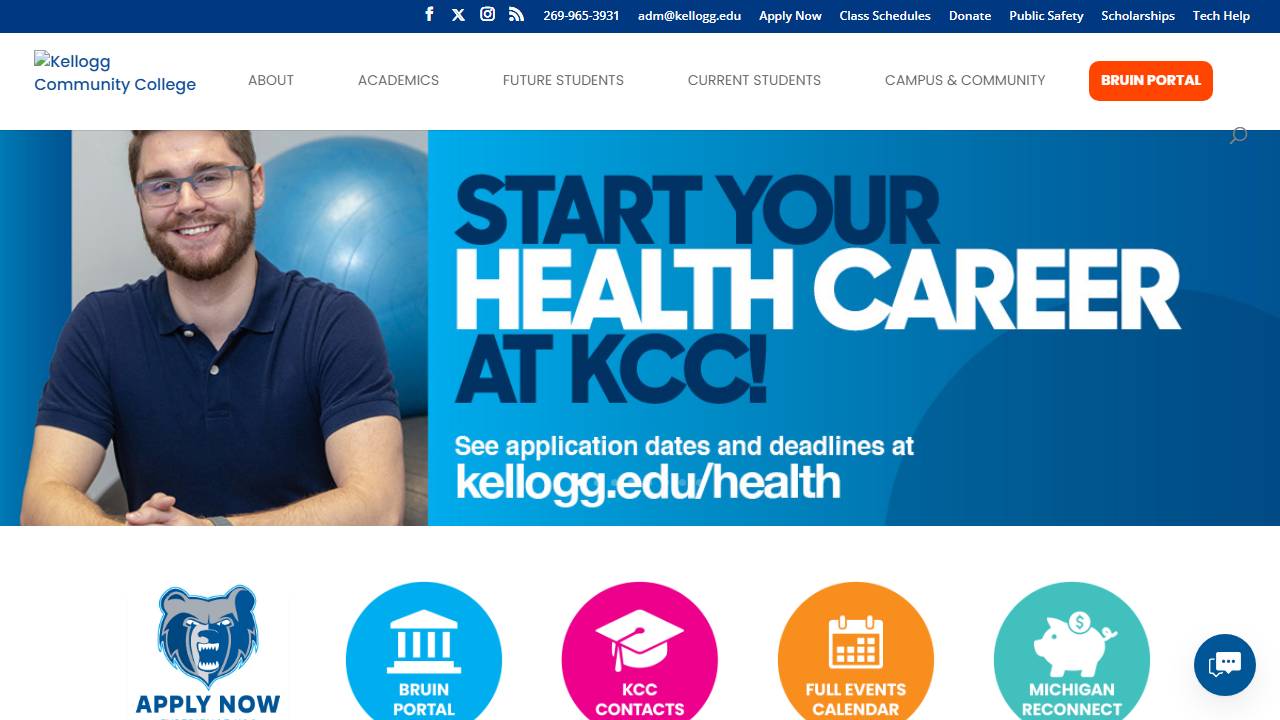
Task: Open the Michigan Reconnect piggy bank icon
Action: 1072,652
